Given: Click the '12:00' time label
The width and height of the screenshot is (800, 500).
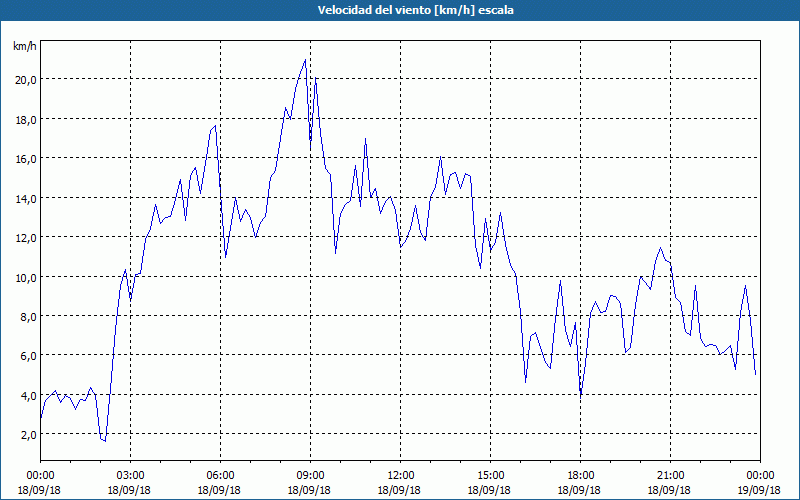Looking at the screenshot, I should pos(399,476).
